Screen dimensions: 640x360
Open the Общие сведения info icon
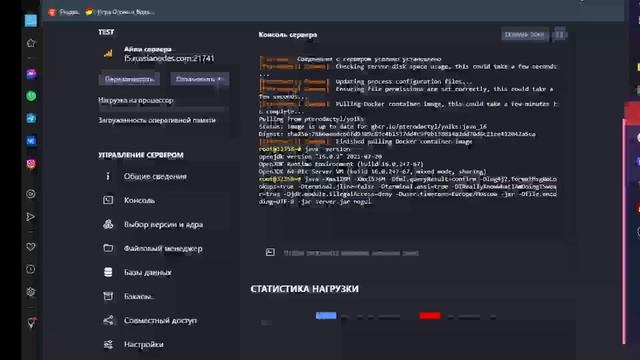[x=108, y=176]
